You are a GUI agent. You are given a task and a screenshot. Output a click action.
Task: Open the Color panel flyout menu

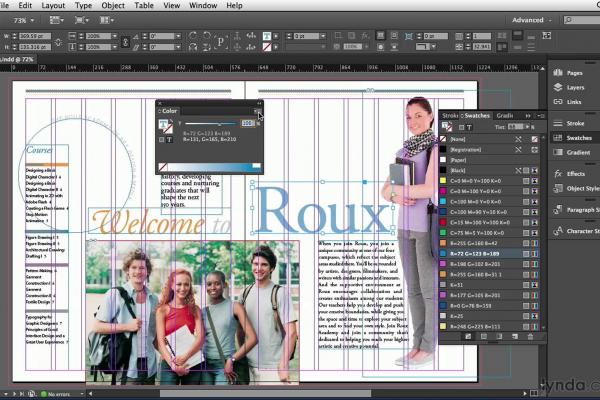tap(257, 111)
